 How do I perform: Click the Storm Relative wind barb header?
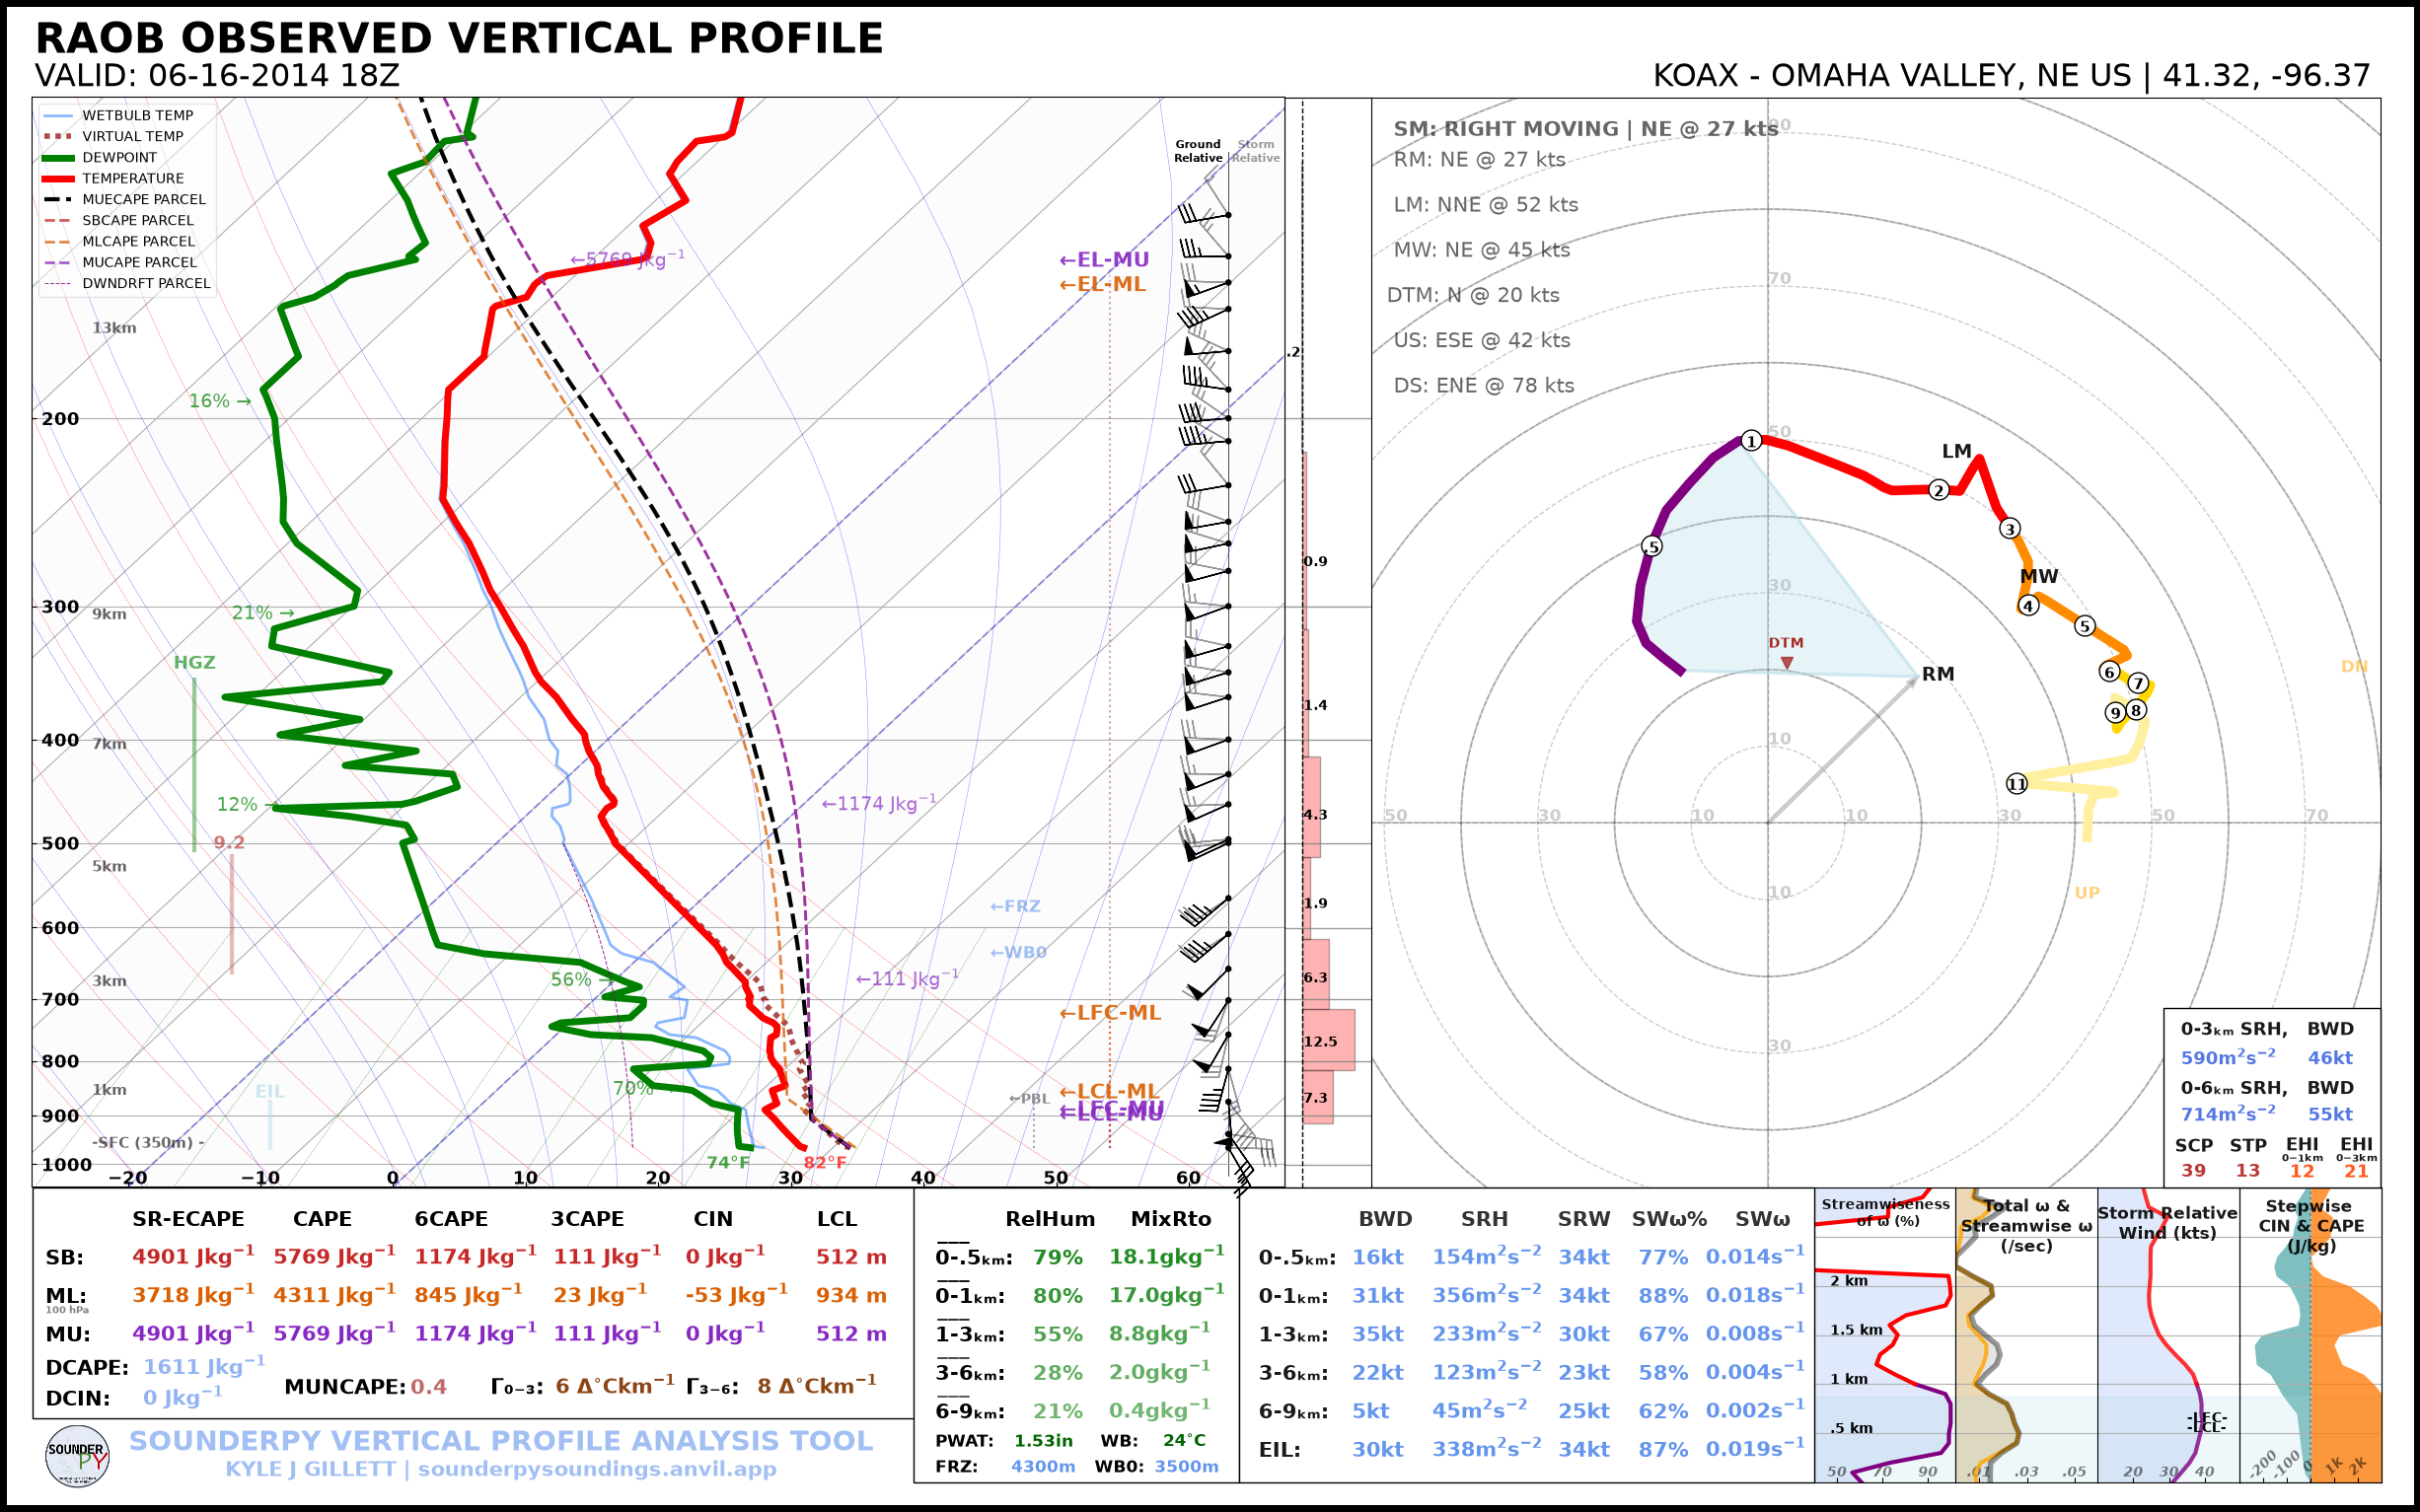coord(1255,151)
